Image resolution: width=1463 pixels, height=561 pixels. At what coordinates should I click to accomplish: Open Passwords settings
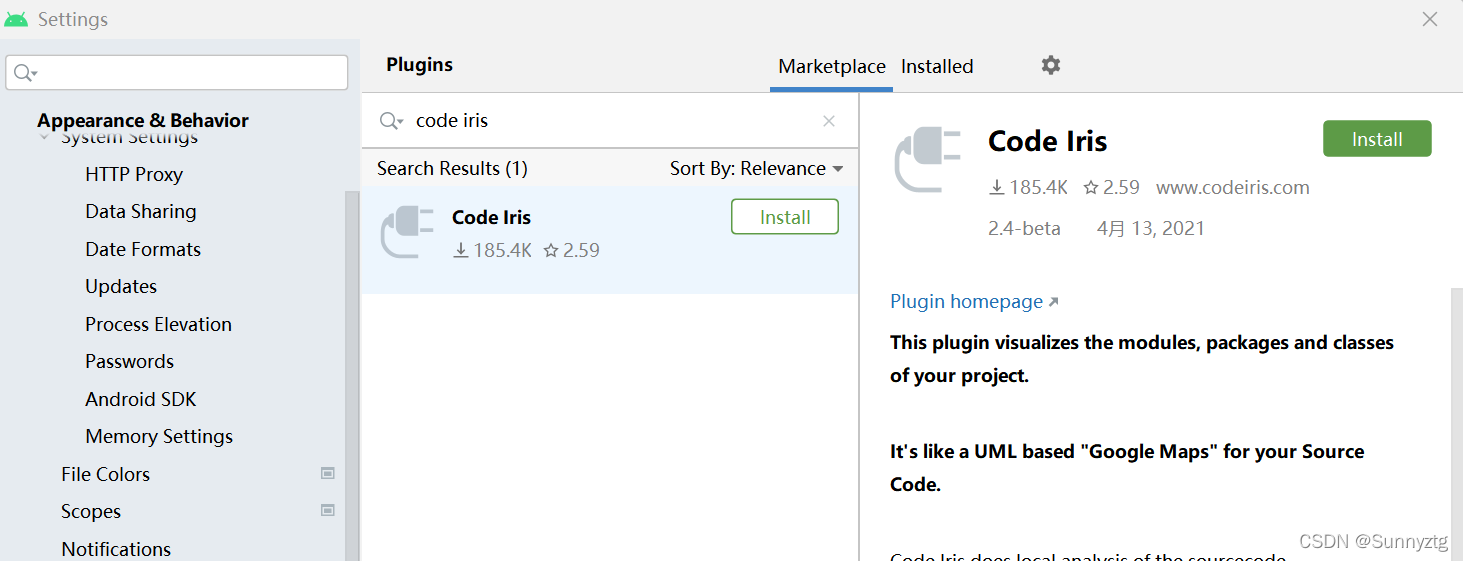(129, 361)
